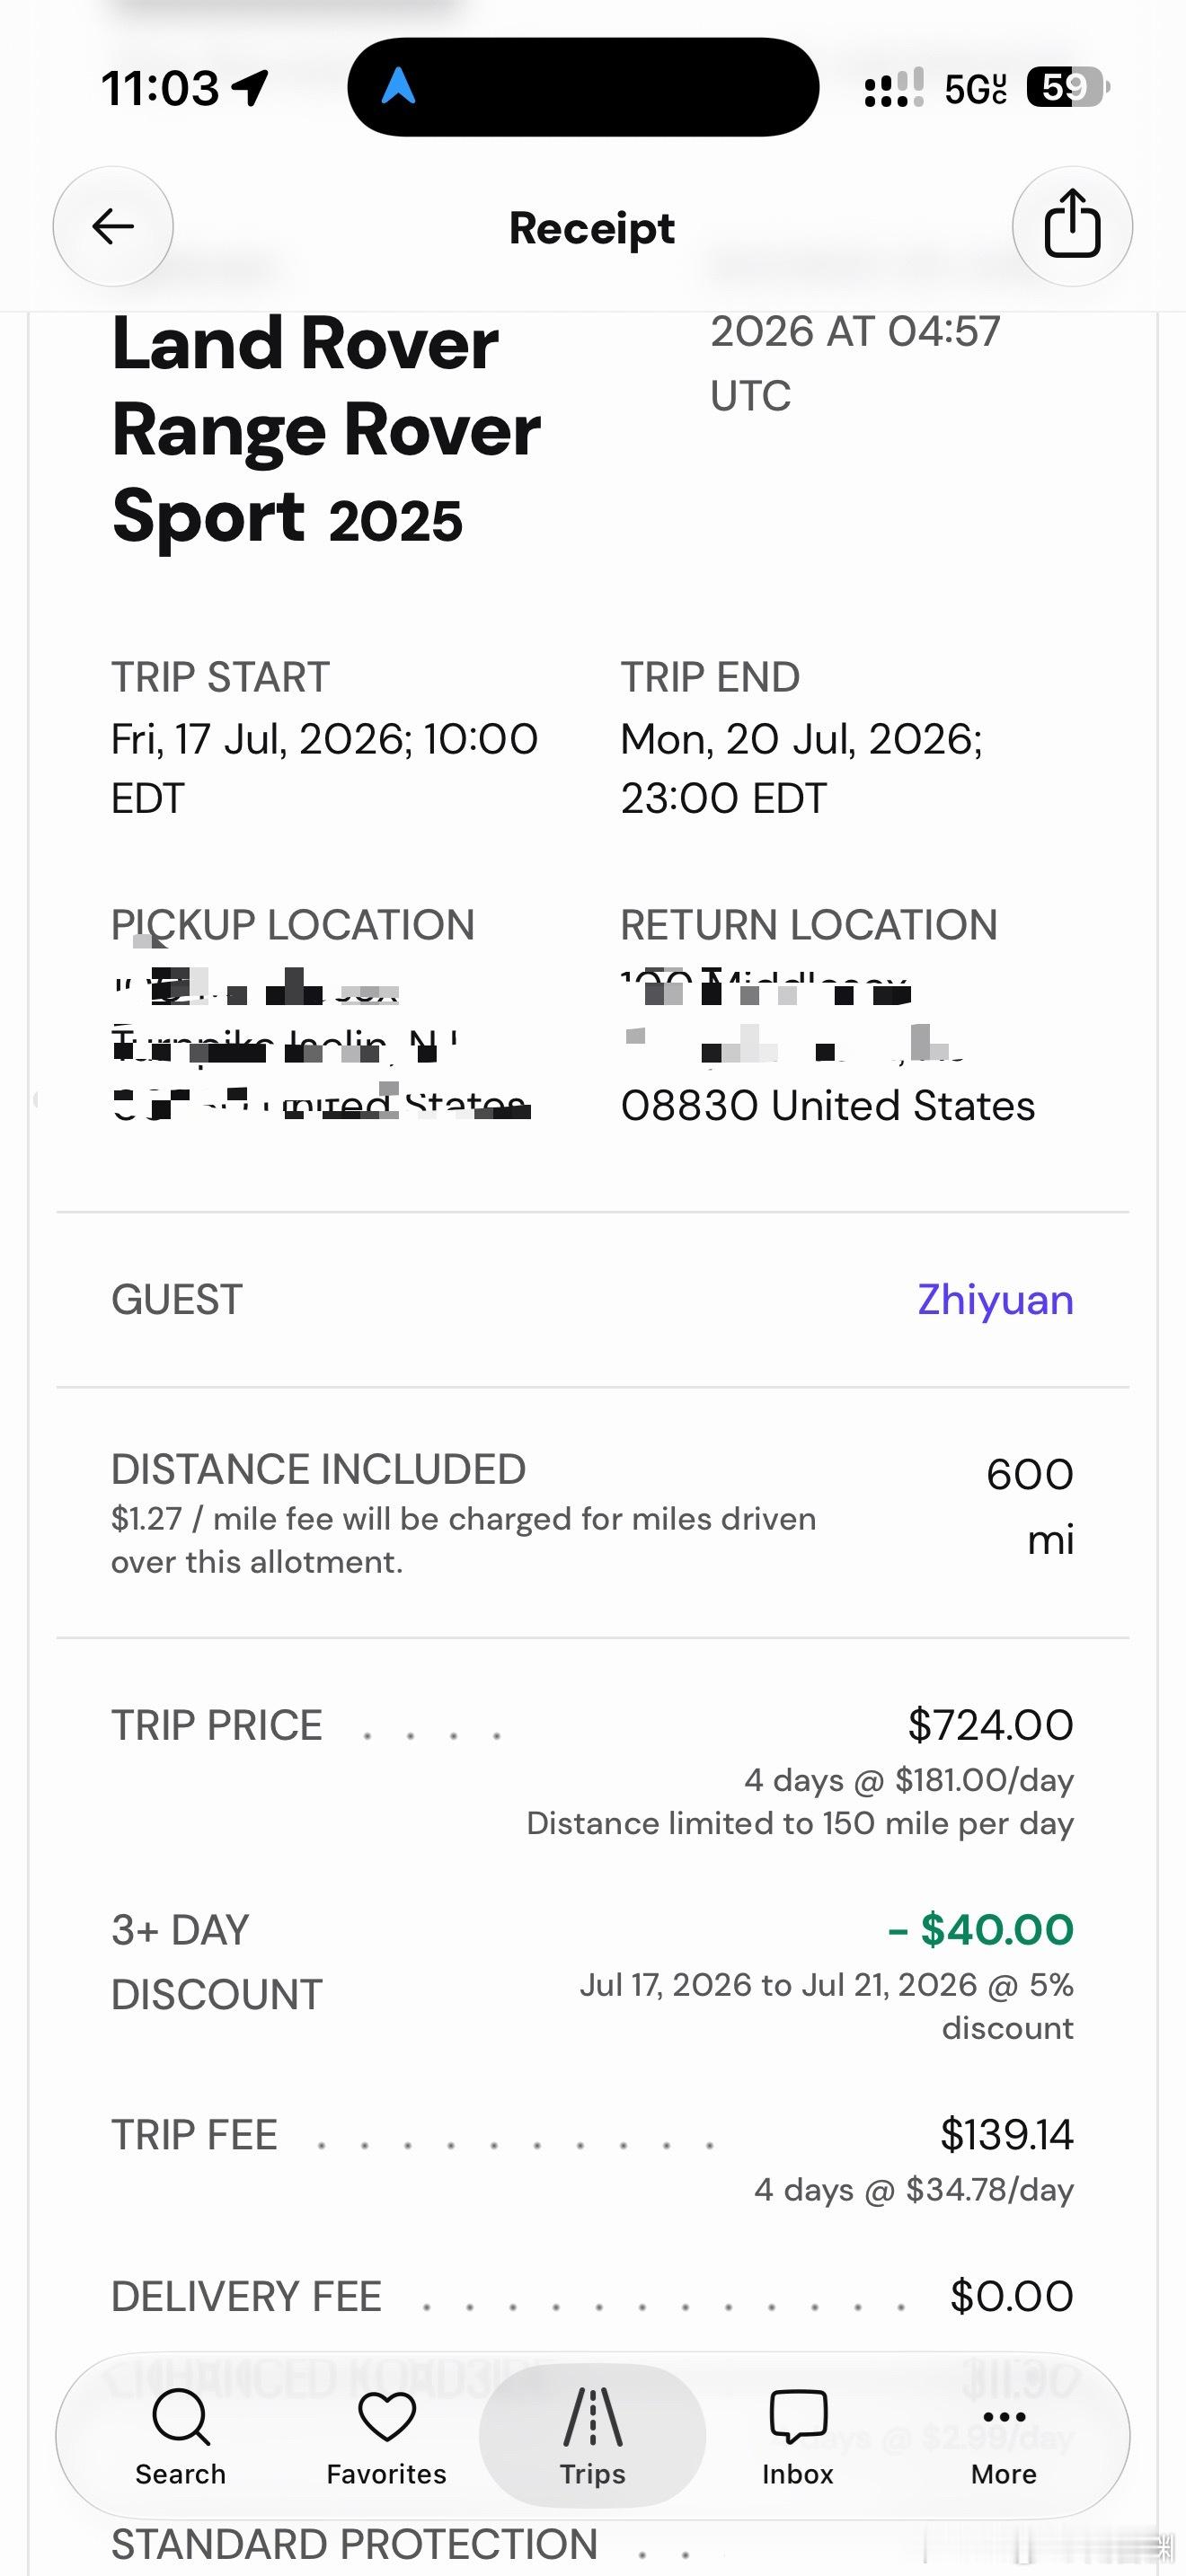This screenshot has height=2576, width=1186.
Task: Tap the 600 mi distance included value
Action: [x=1031, y=1507]
